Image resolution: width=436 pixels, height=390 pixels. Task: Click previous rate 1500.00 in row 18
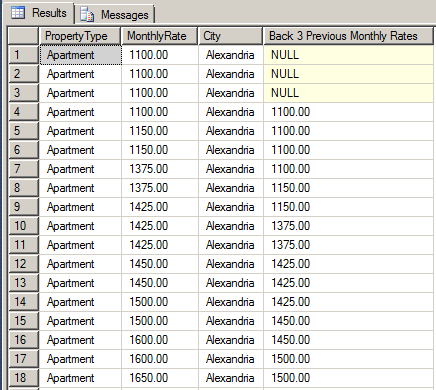pyautogui.click(x=348, y=378)
